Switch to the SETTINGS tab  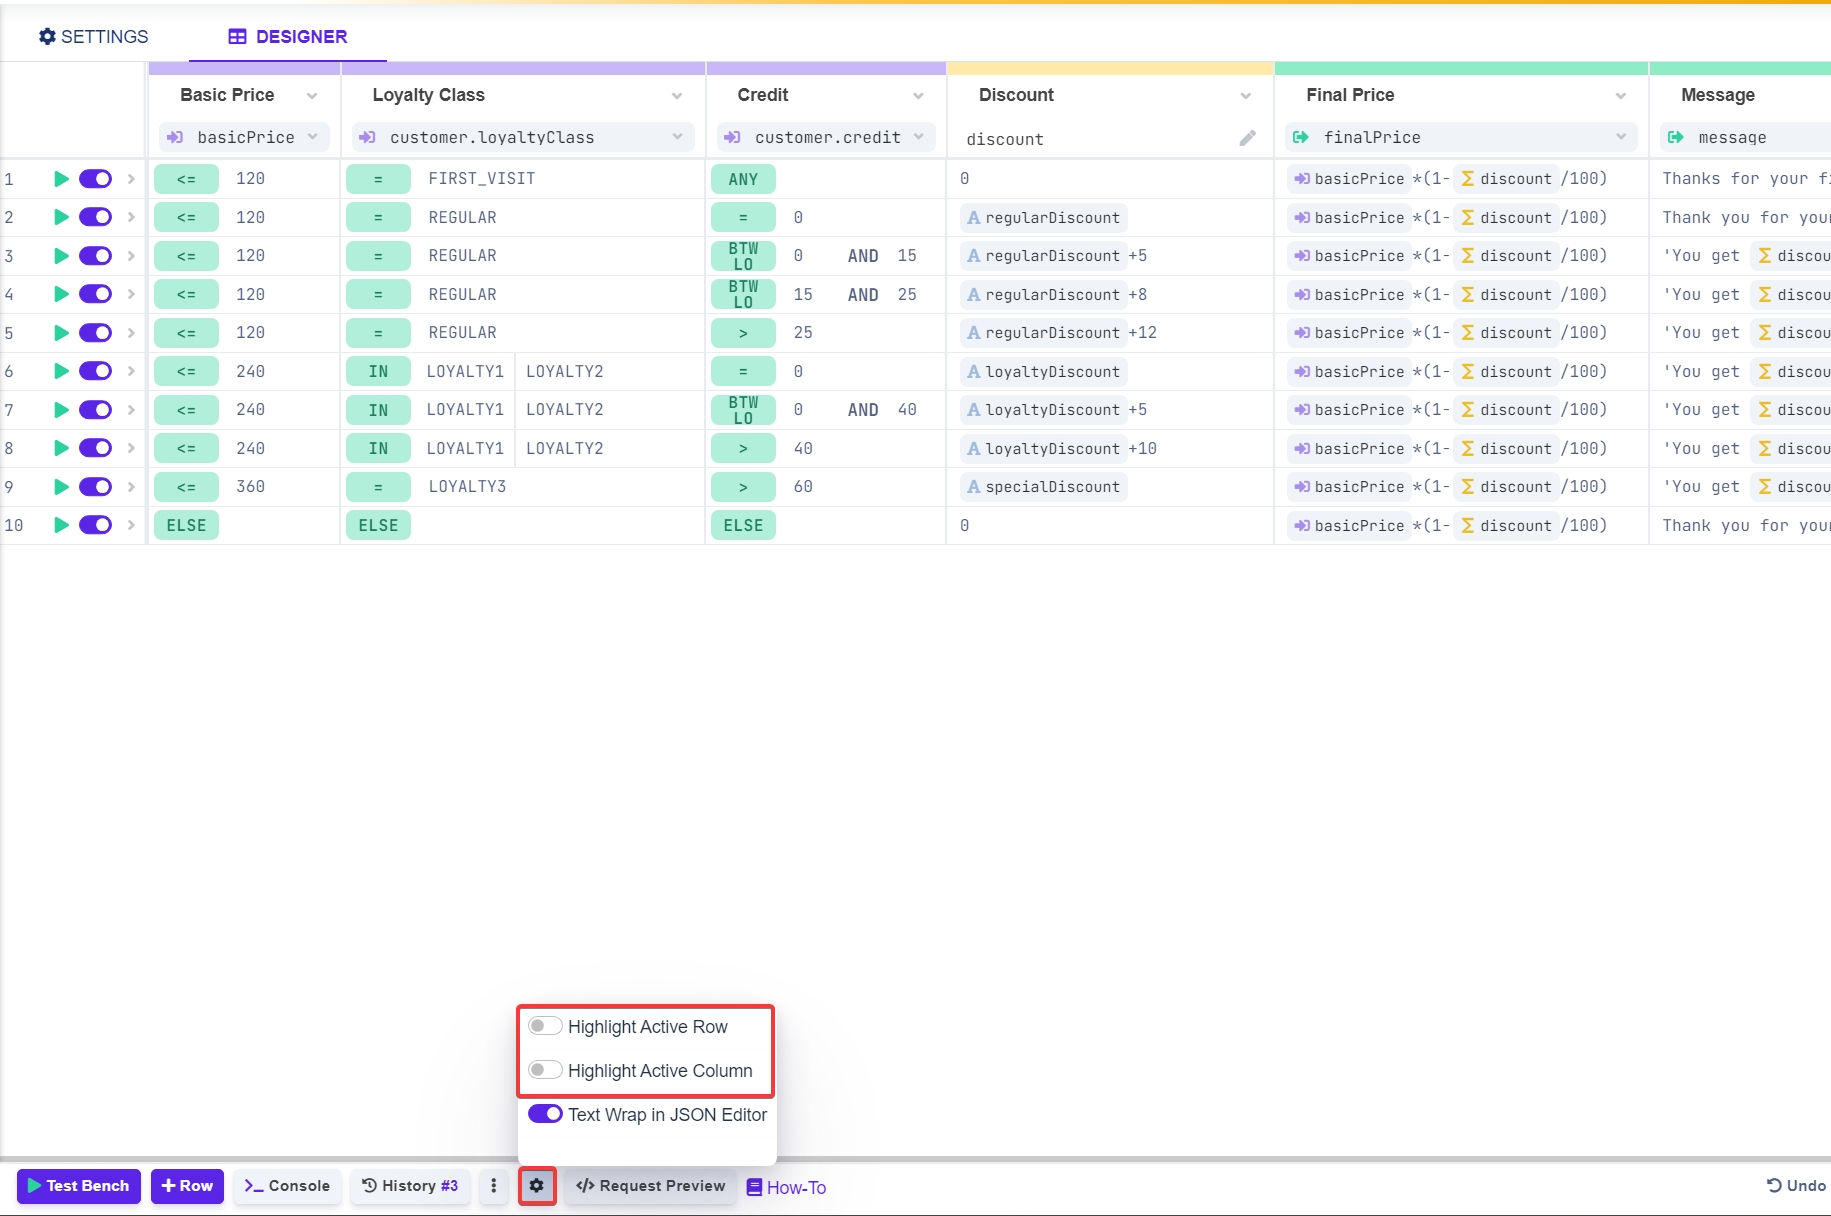pos(93,37)
